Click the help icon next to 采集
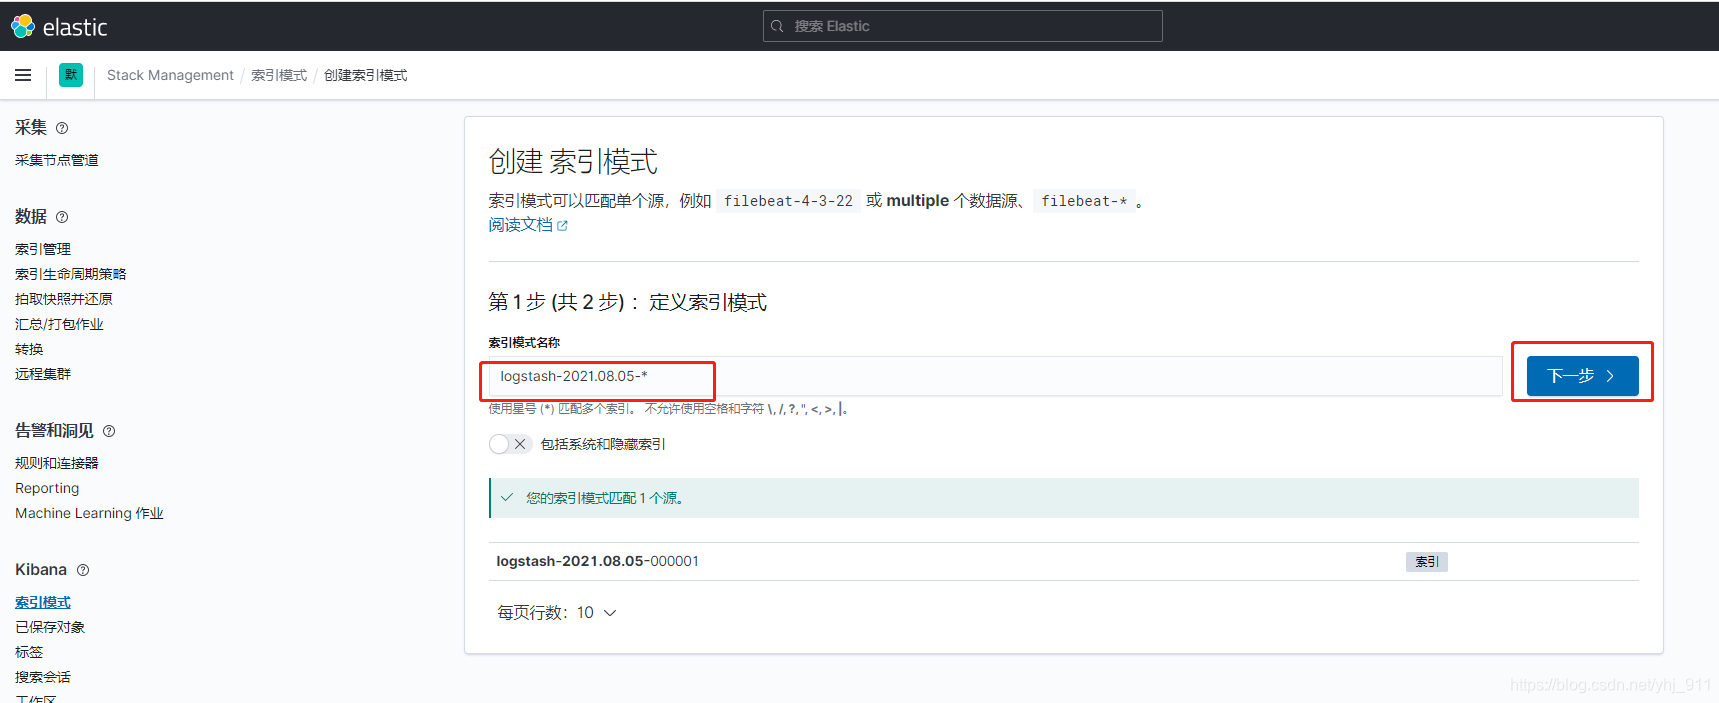 [x=62, y=128]
